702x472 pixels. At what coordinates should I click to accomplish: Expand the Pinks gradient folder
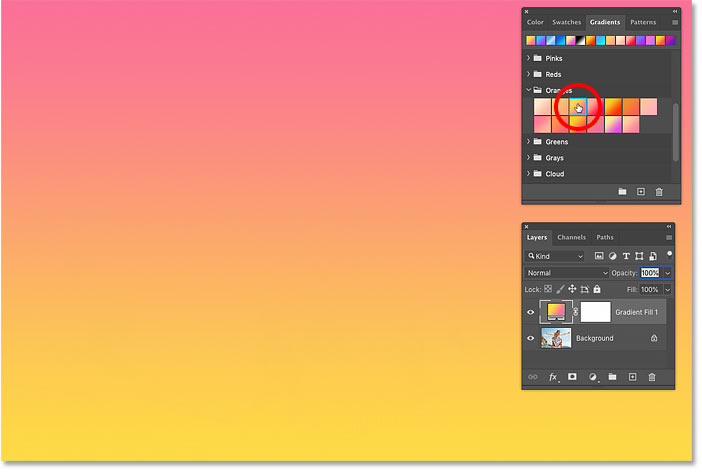pos(528,58)
